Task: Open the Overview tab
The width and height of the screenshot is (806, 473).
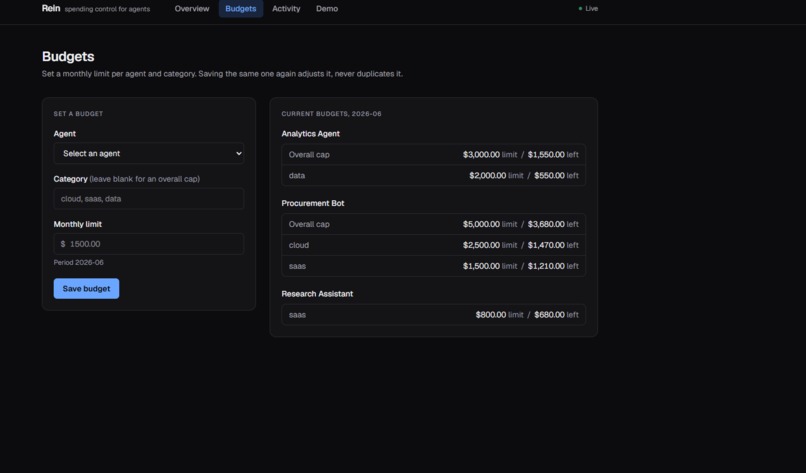Action: pos(192,9)
